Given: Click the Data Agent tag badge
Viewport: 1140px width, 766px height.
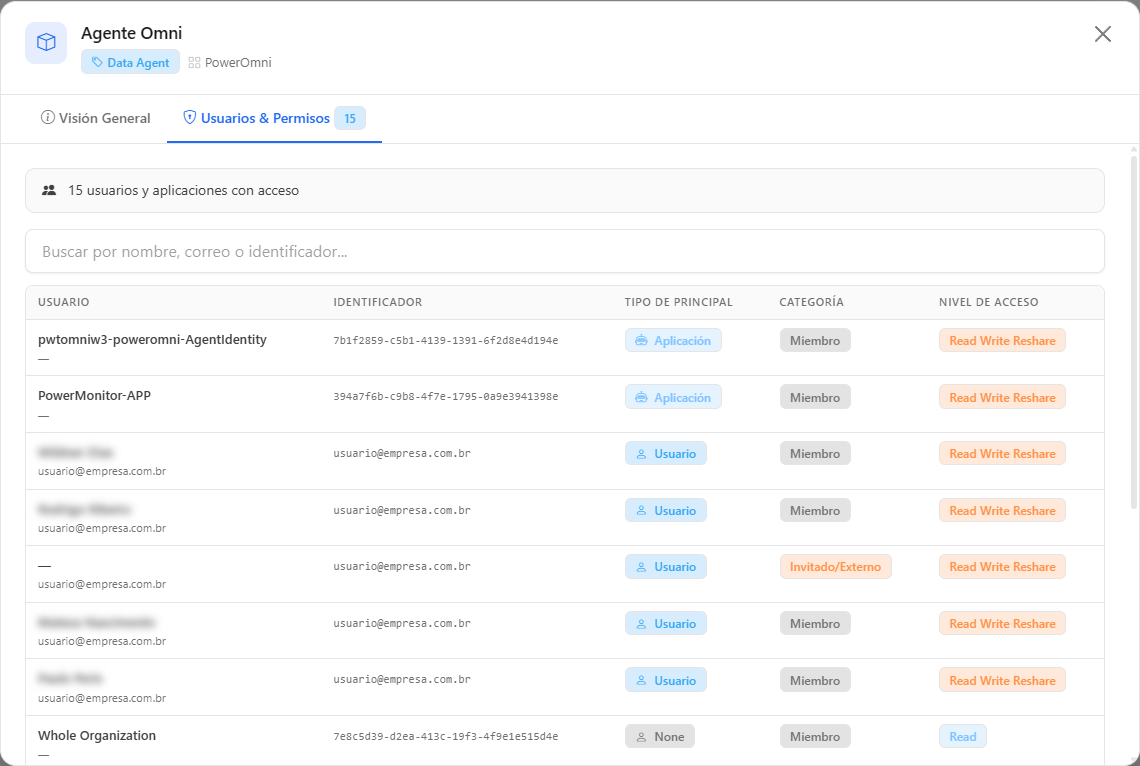Looking at the screenshot, I should tap(130, 63).
